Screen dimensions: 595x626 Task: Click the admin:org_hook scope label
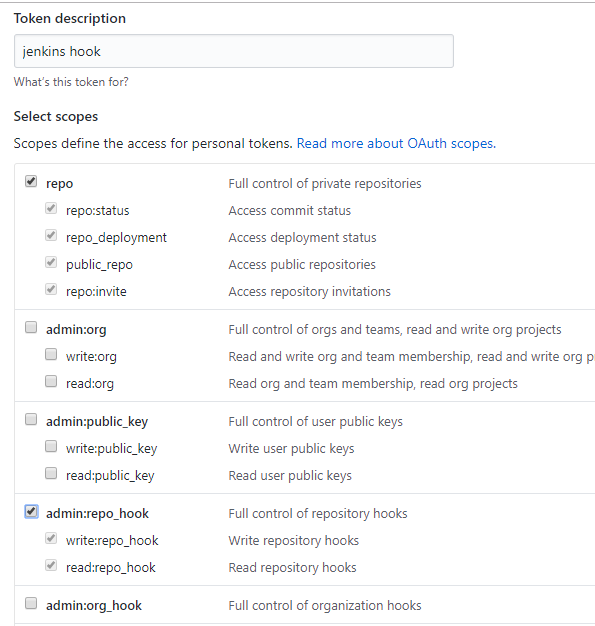(94, 606)
